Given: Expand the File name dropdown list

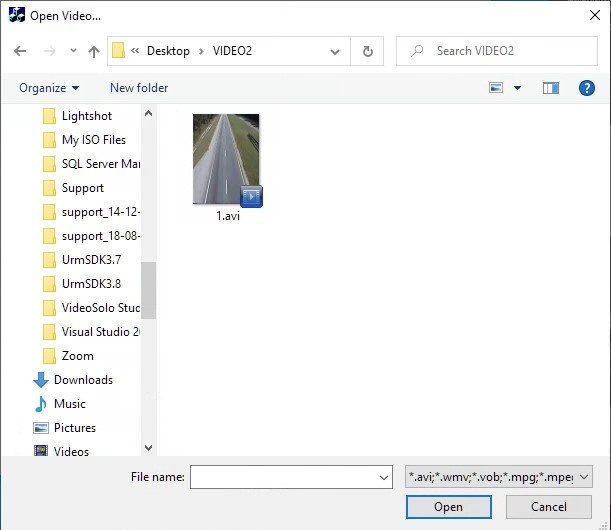Looking at the screenshot, I should (383, 477).
